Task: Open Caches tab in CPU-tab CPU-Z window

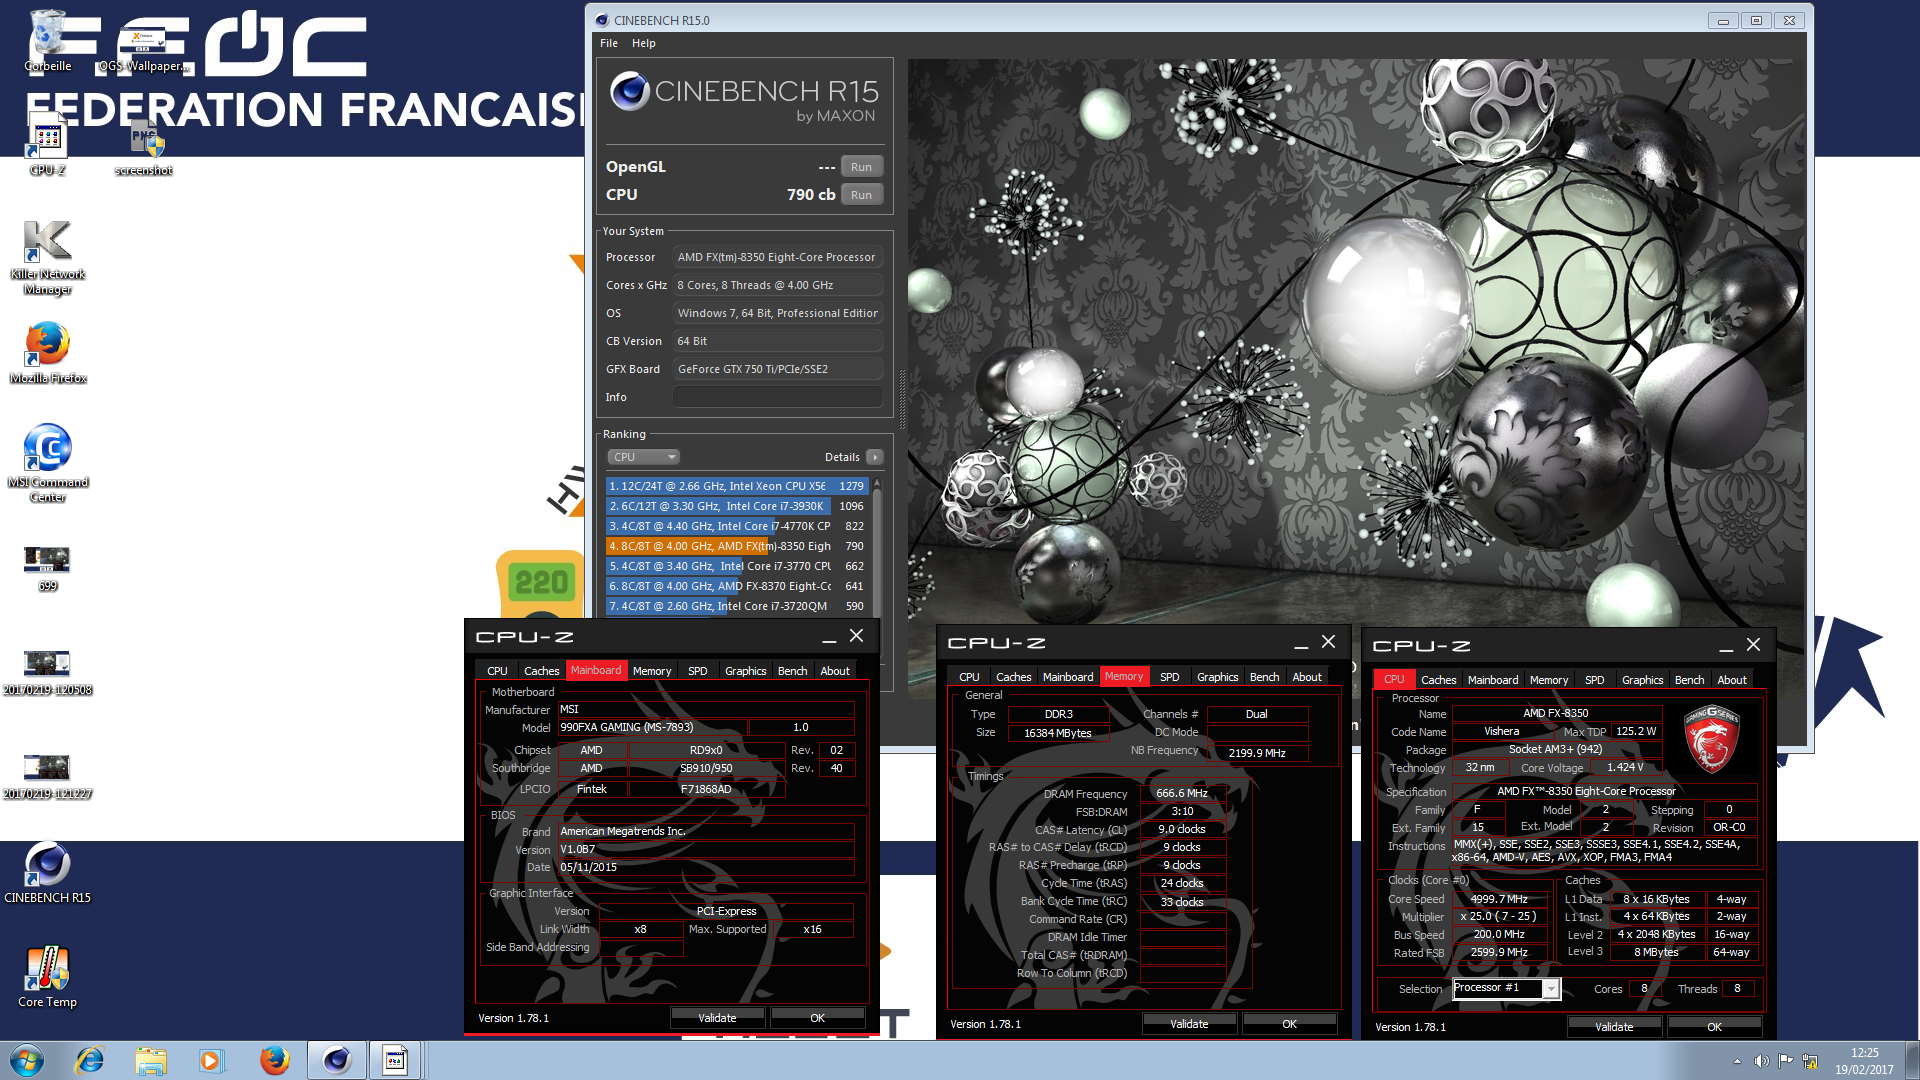Action: [1438, 680]
